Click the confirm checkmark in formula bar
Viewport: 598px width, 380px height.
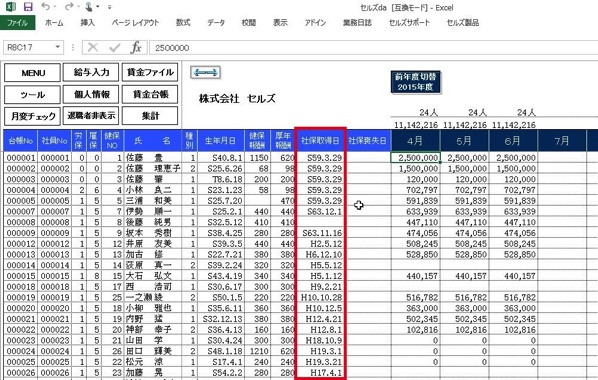(x=114, y=48)
